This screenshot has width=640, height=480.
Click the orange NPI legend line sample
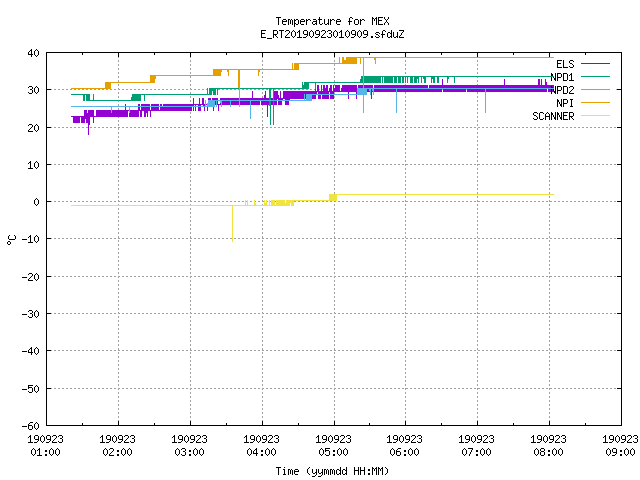pyautogui.click(x=595, y=102)
